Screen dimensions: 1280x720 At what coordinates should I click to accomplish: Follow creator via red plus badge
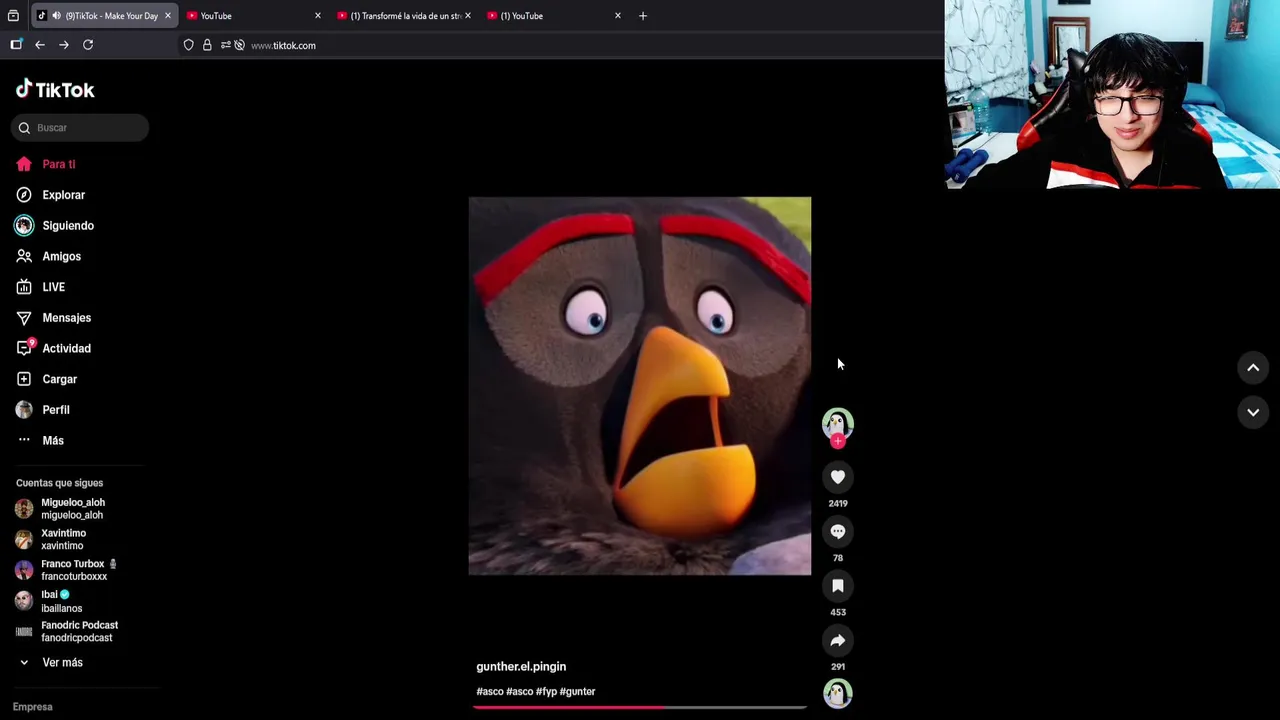pos(838,442)
